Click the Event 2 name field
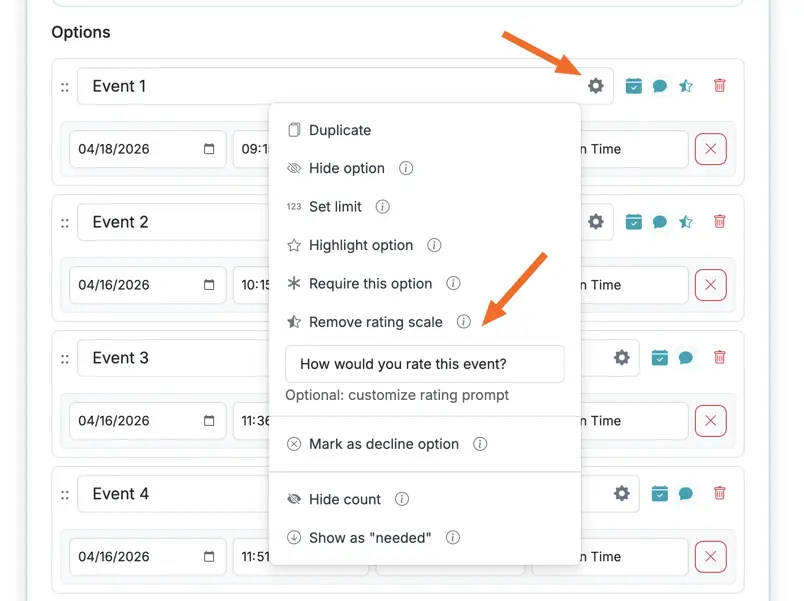Viewport: 804px width, 601px height. pyautogui.click(x=173, y=222)
